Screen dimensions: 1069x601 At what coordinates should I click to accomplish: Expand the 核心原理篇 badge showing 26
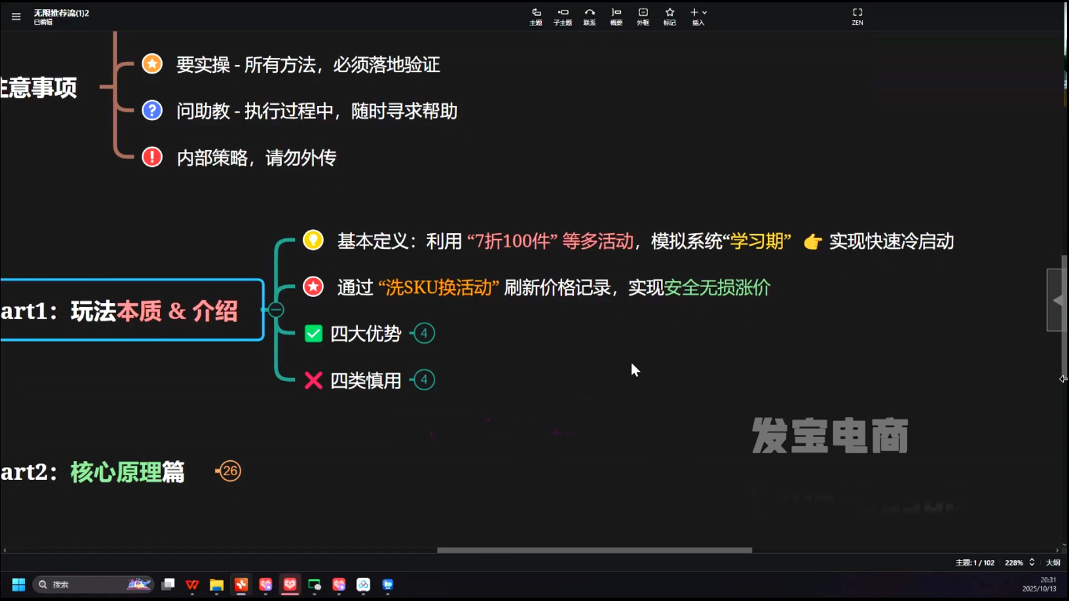(x=230, y=471)
